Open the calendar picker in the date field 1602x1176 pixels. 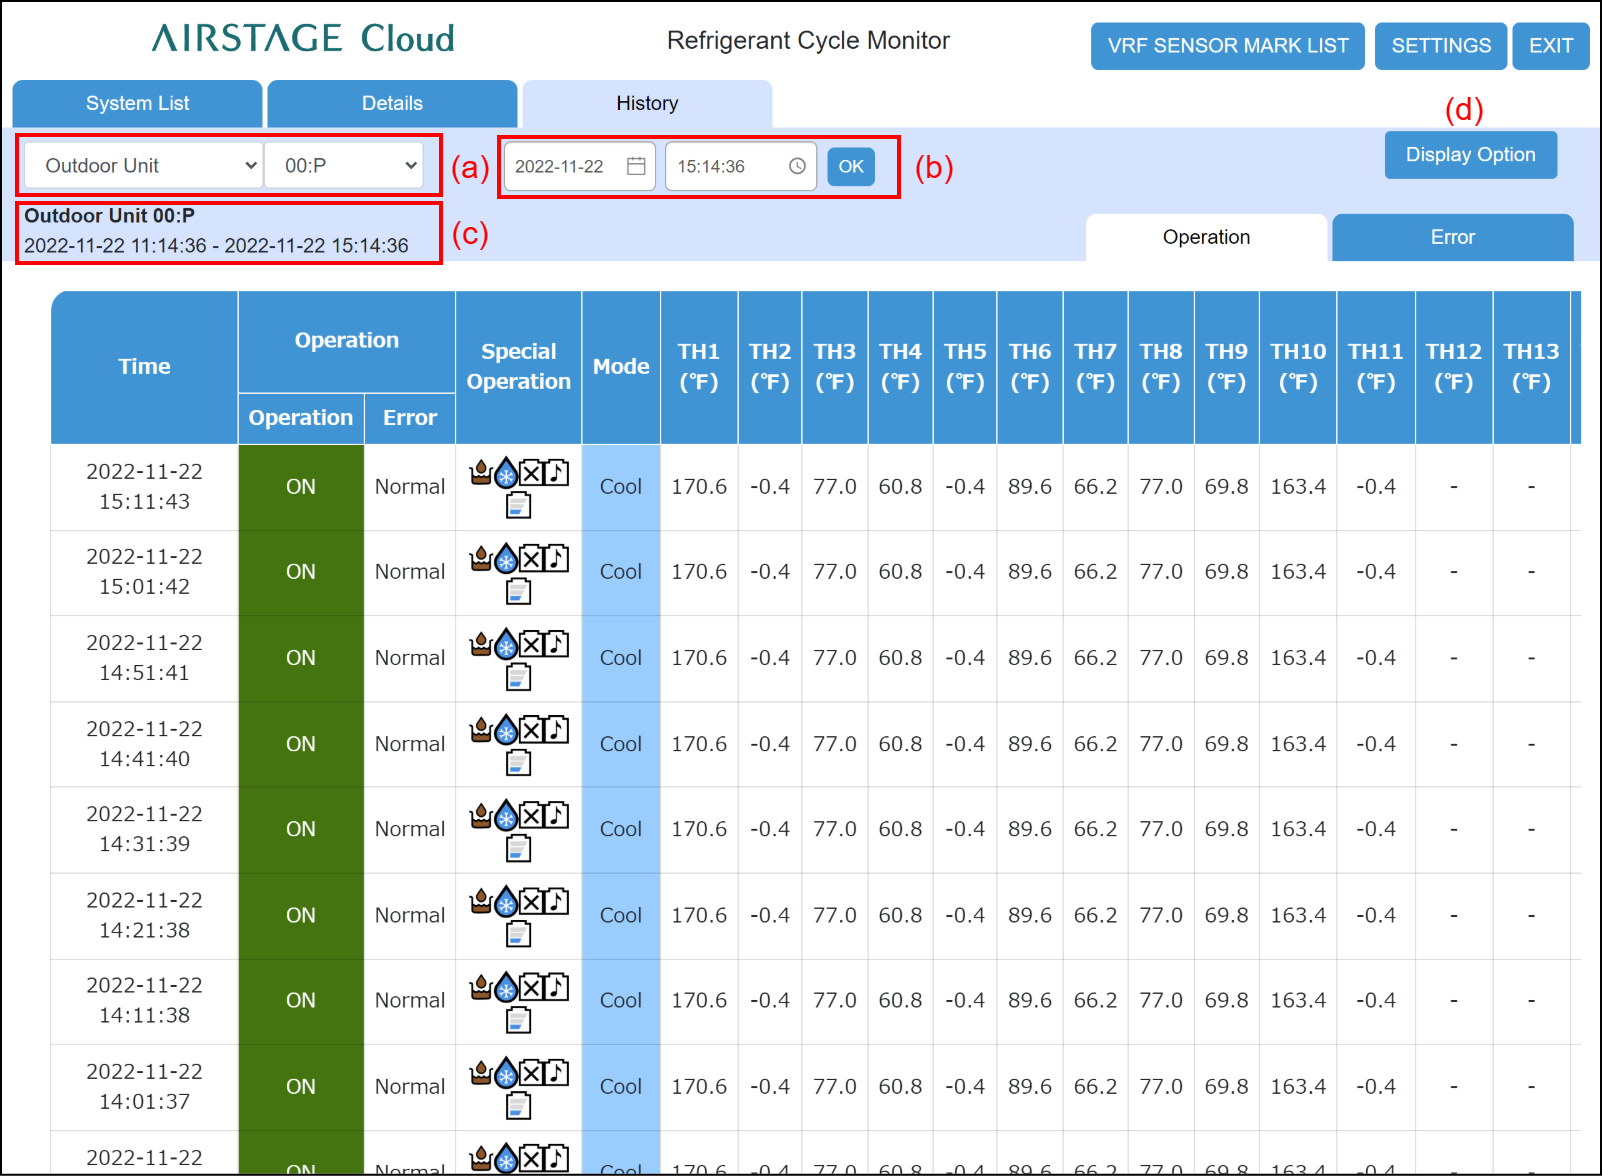pyautogui.click(x=636, y=166)
